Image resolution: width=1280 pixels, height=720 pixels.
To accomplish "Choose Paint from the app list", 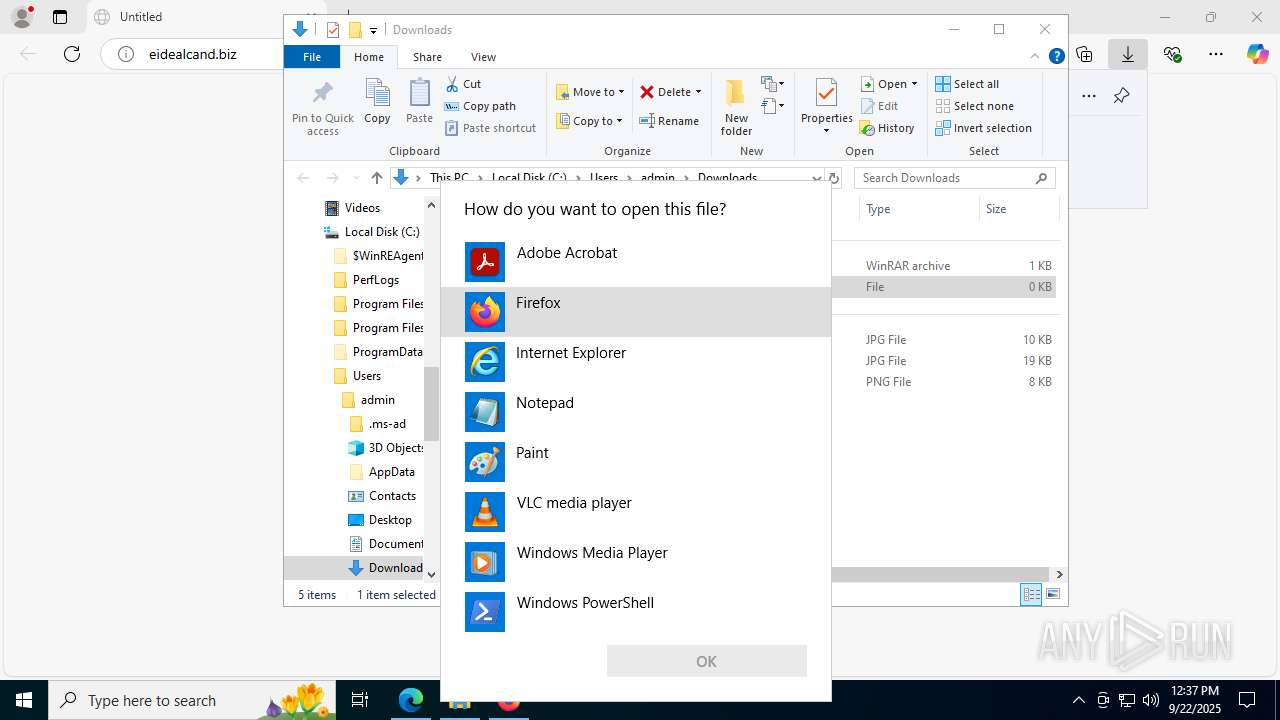I will click(635, 462).
